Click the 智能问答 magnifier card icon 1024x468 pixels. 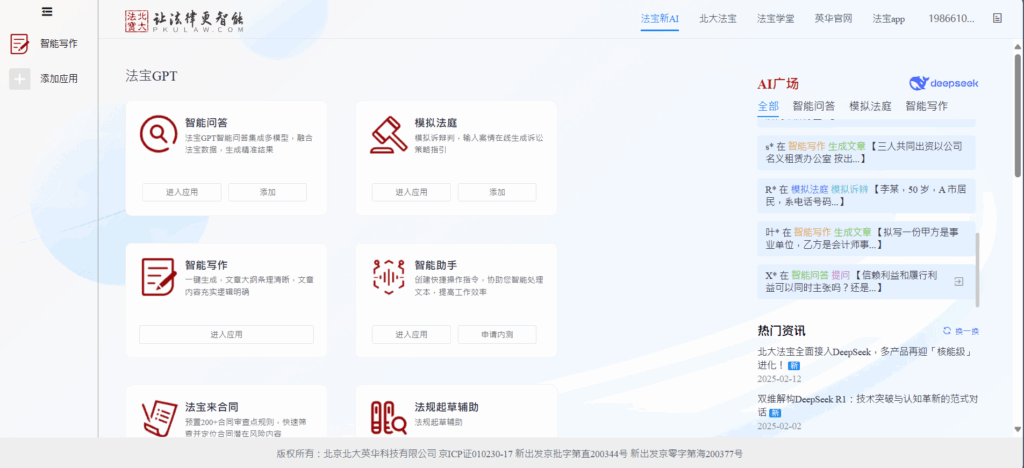[x=158, y=133]
